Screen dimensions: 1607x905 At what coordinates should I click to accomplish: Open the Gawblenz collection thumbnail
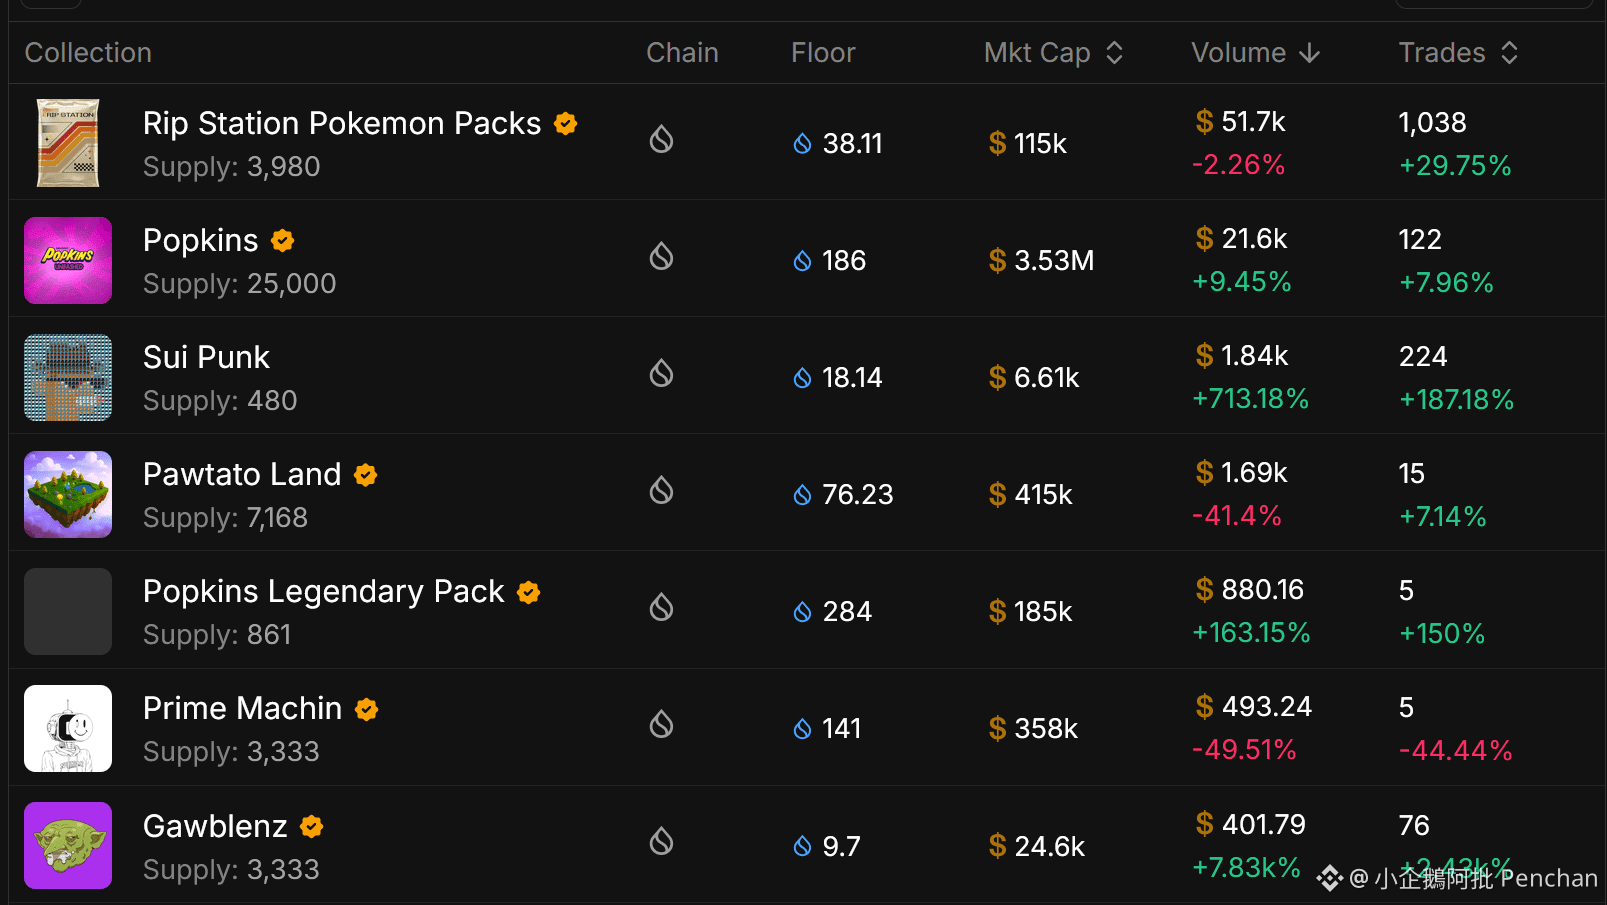click(68, 845)
